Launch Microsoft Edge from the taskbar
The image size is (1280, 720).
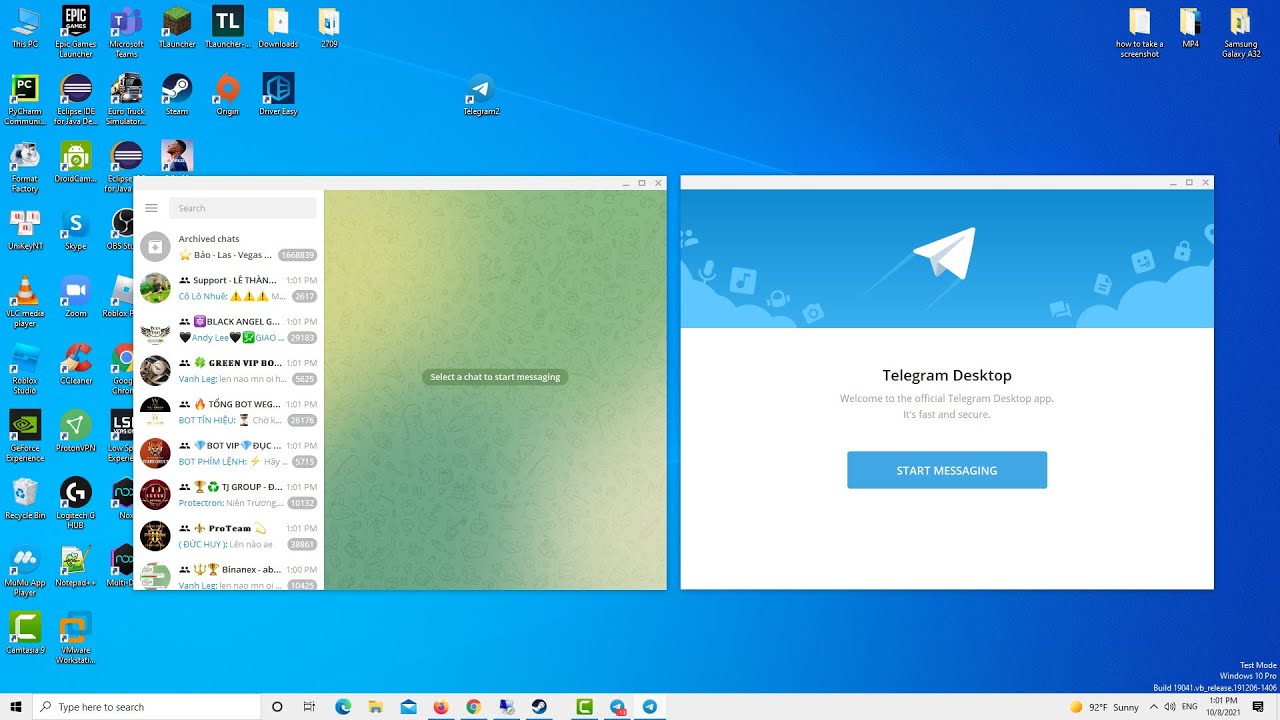tap(343, 707)
